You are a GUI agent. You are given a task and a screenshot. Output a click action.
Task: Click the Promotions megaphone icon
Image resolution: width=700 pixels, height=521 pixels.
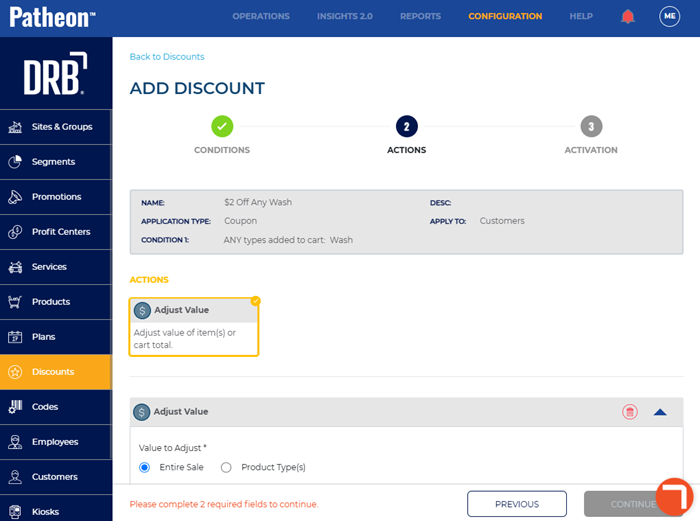(15, 196)
